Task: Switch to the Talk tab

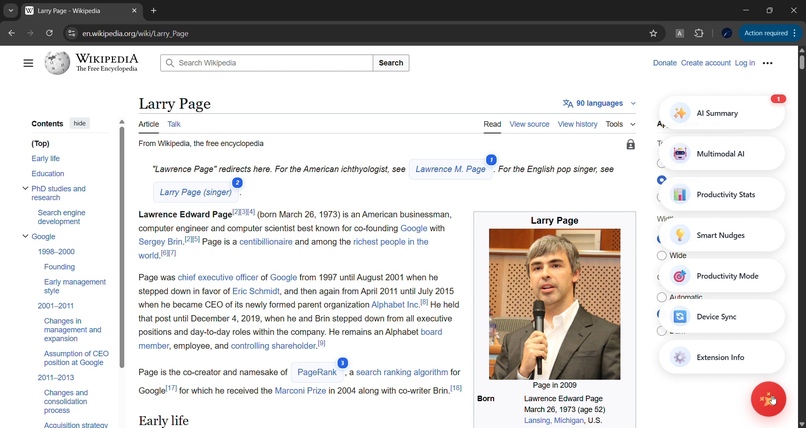Action: [174, 124]
